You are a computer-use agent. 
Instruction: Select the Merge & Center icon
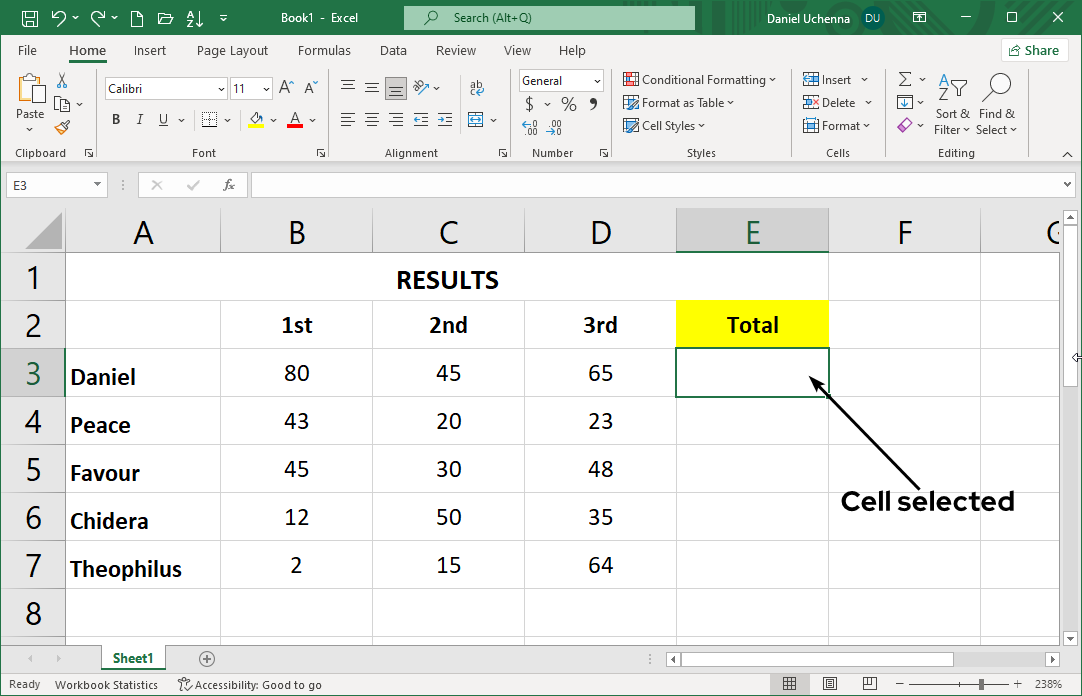point(477,119)
